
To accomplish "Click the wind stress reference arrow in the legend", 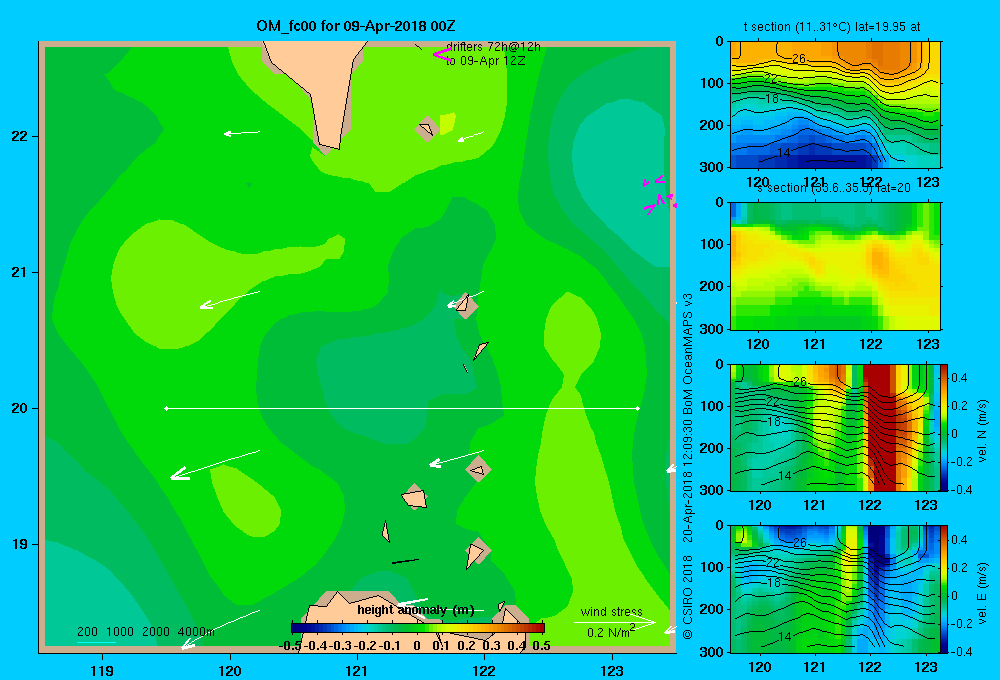I will pos(615,622).
